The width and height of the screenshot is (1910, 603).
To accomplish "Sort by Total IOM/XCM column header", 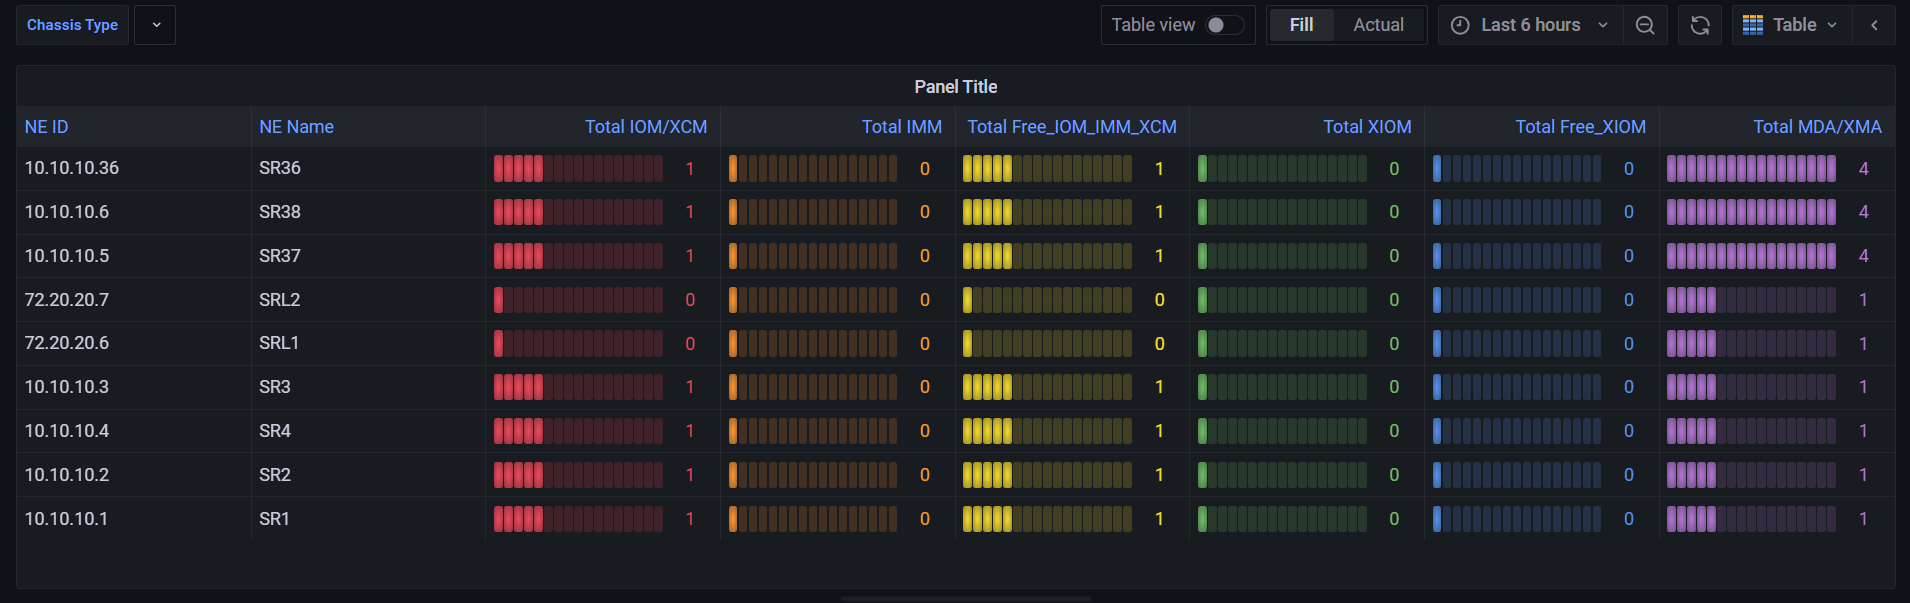I will [x=645, y=127].
